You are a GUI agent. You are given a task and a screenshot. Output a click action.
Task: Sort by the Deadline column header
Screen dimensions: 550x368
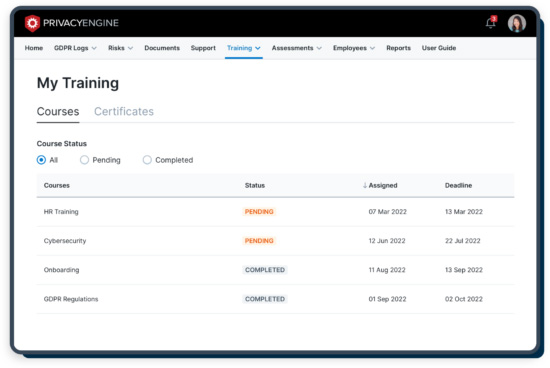tap(458, 185)
